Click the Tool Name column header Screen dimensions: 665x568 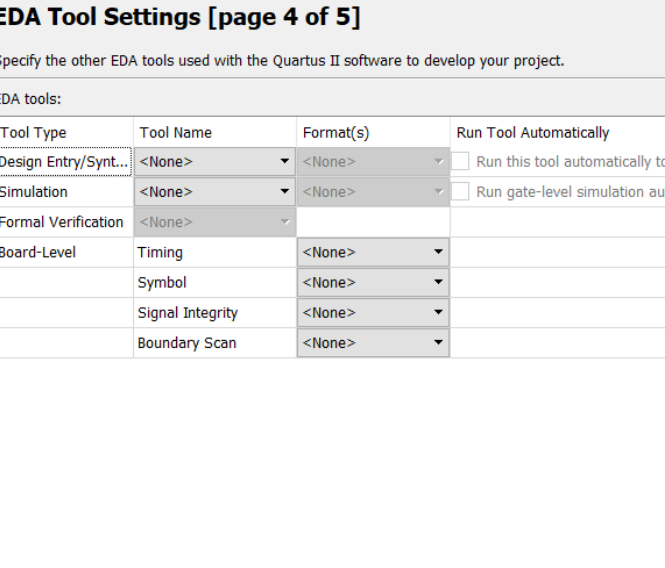pos(215,133)
